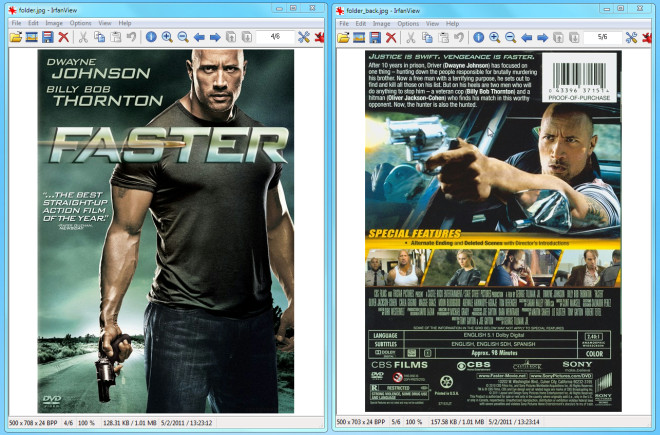
Task: Paste icon in folder.jpg window toolbar
Action: [115, 37]
